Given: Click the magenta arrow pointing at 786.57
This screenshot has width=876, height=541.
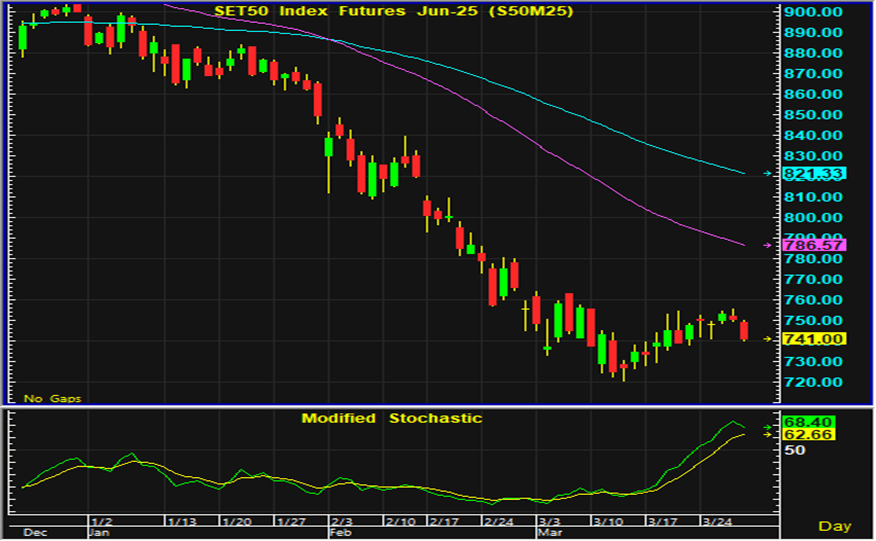Looking at the screenshot, I should [768, 245].
